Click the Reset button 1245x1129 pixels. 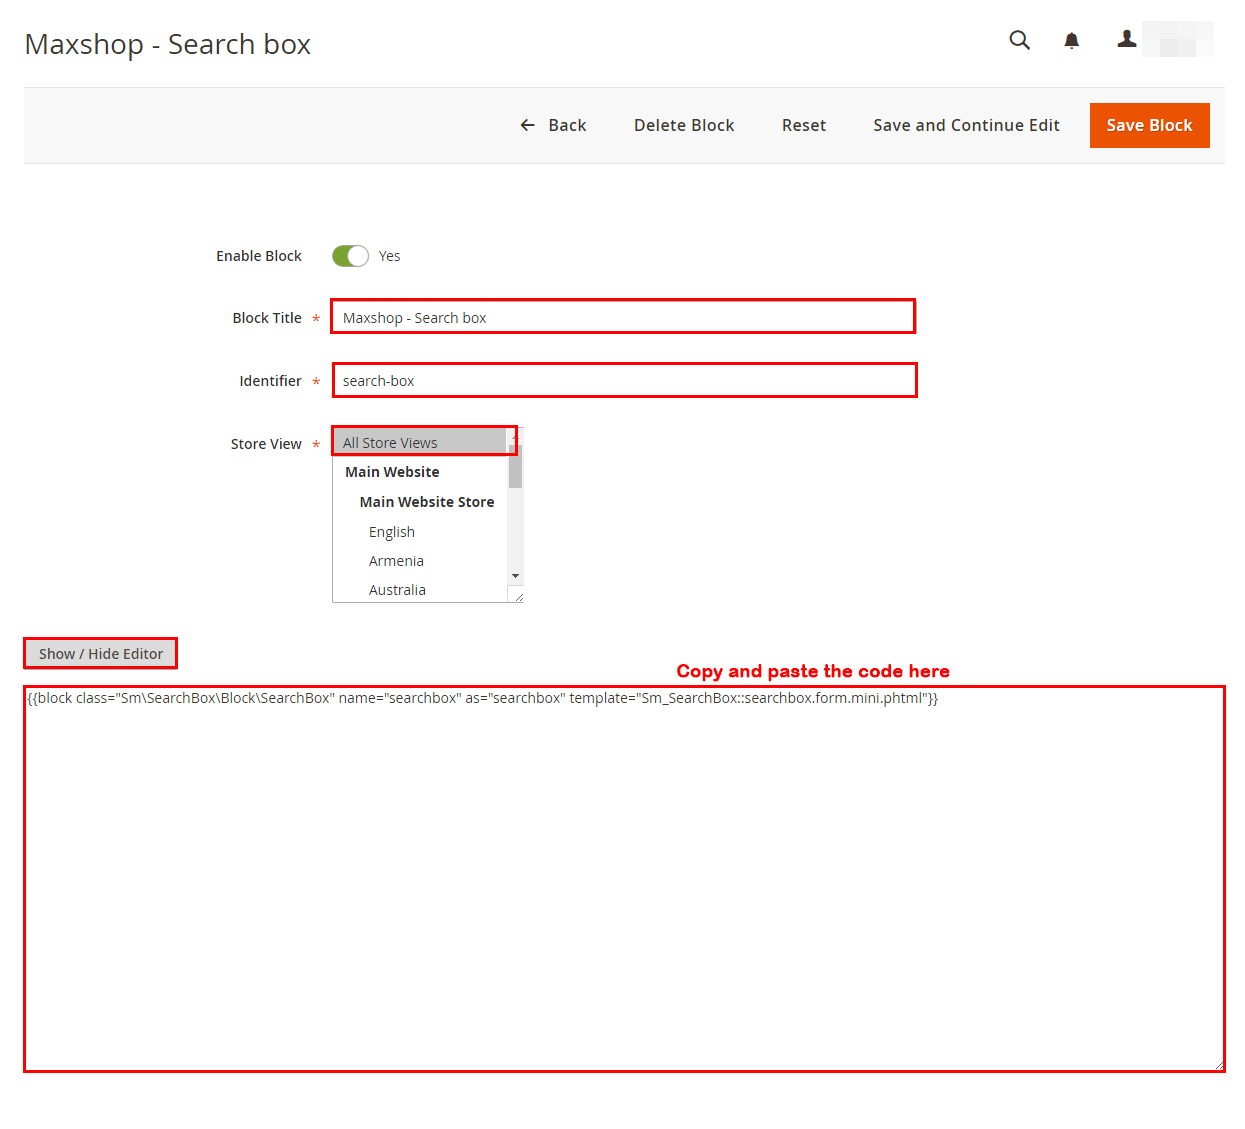pyautogui.click(x=804, y=125)
